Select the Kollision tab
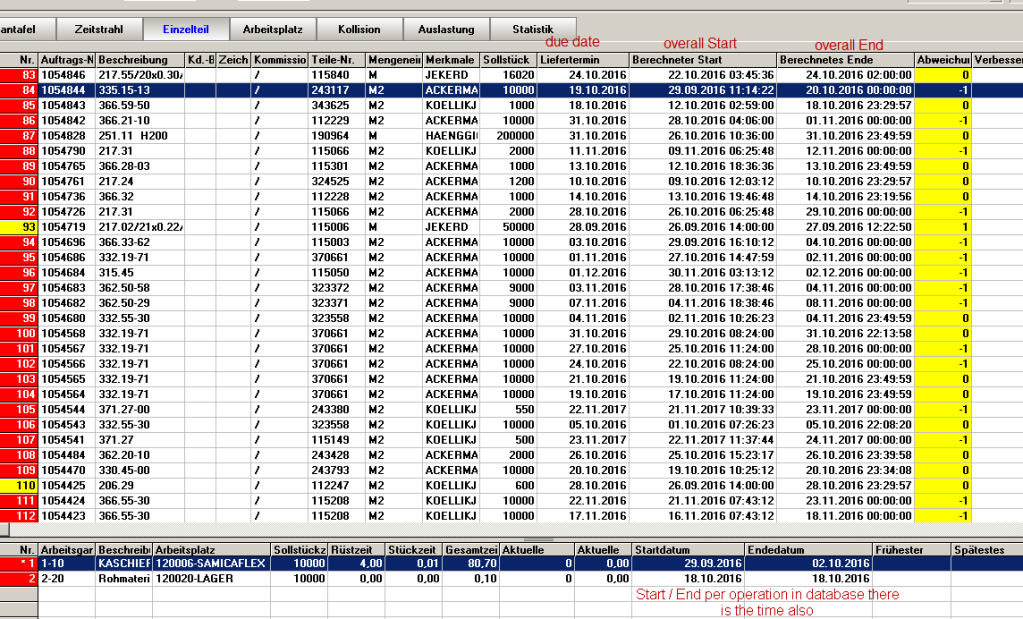 pyautogui.click(x=358, y=29)
